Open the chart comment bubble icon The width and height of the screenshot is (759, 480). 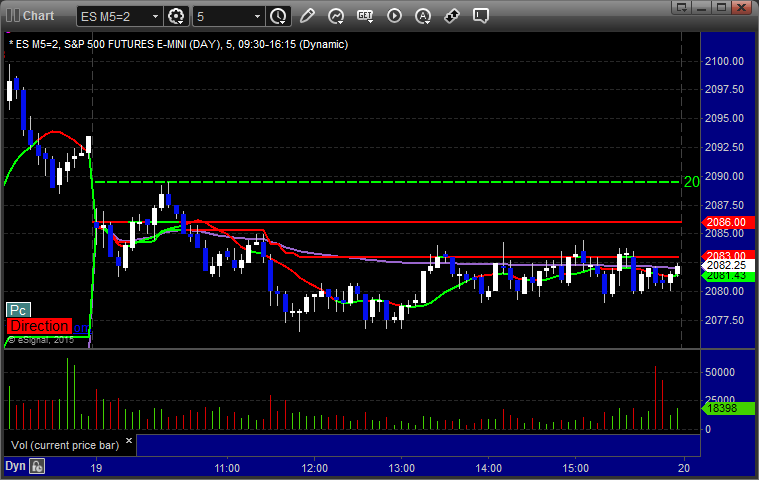click(x=481, y=16)
